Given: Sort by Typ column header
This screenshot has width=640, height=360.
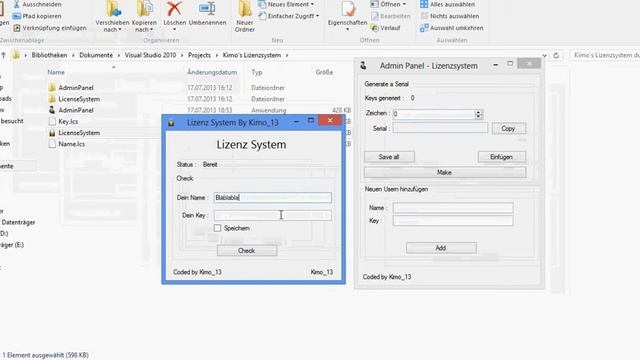Looking at the screenshot, I should click(x=257, y=72).
